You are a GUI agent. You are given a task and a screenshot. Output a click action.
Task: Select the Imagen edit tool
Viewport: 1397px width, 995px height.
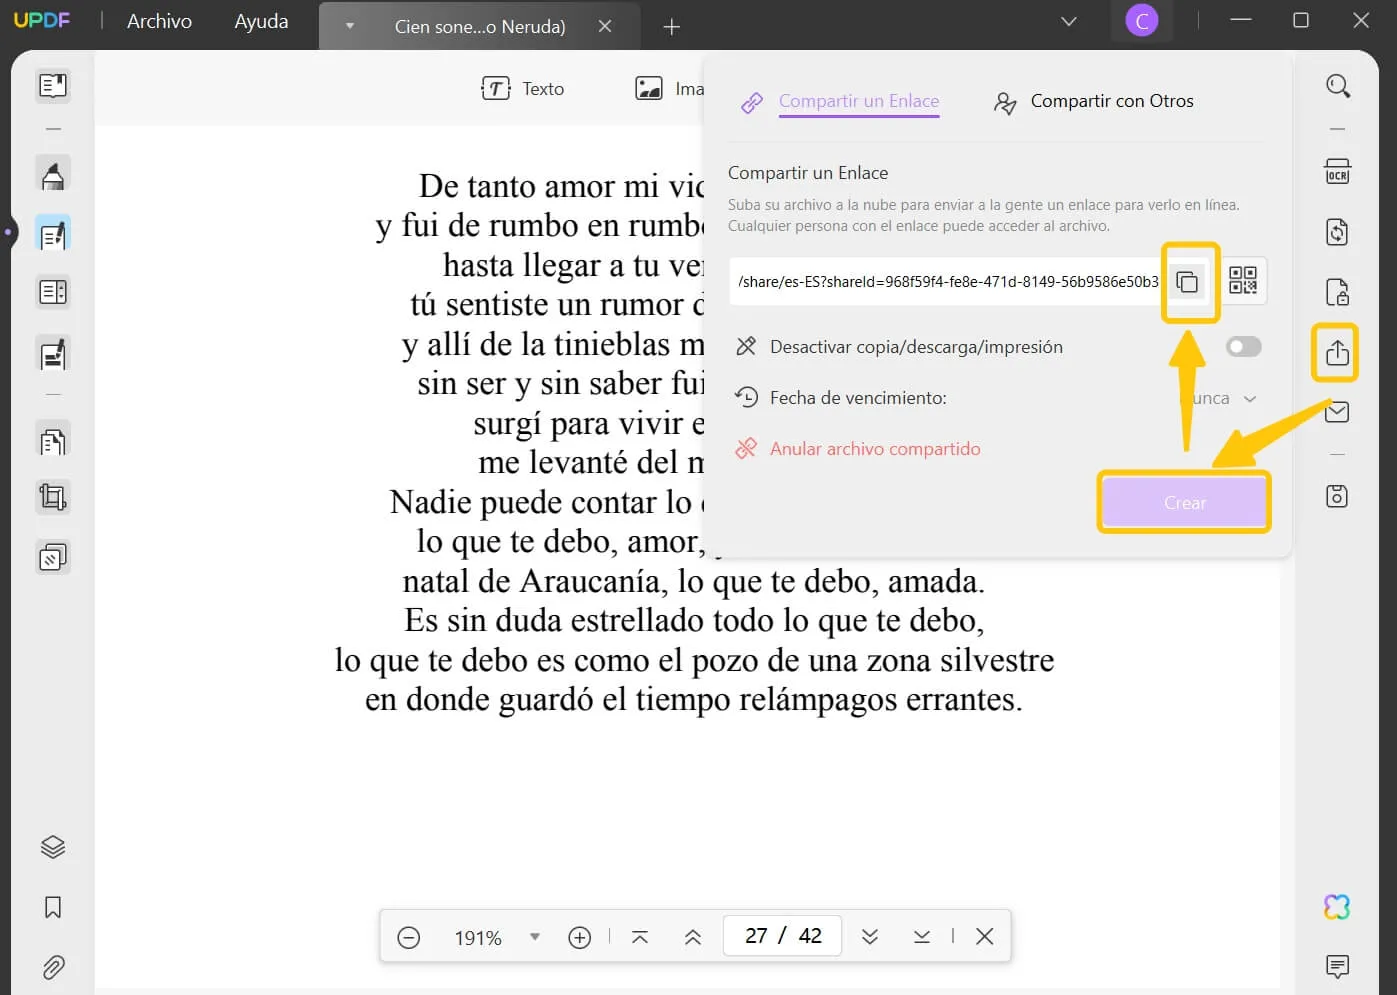point(670,89)
